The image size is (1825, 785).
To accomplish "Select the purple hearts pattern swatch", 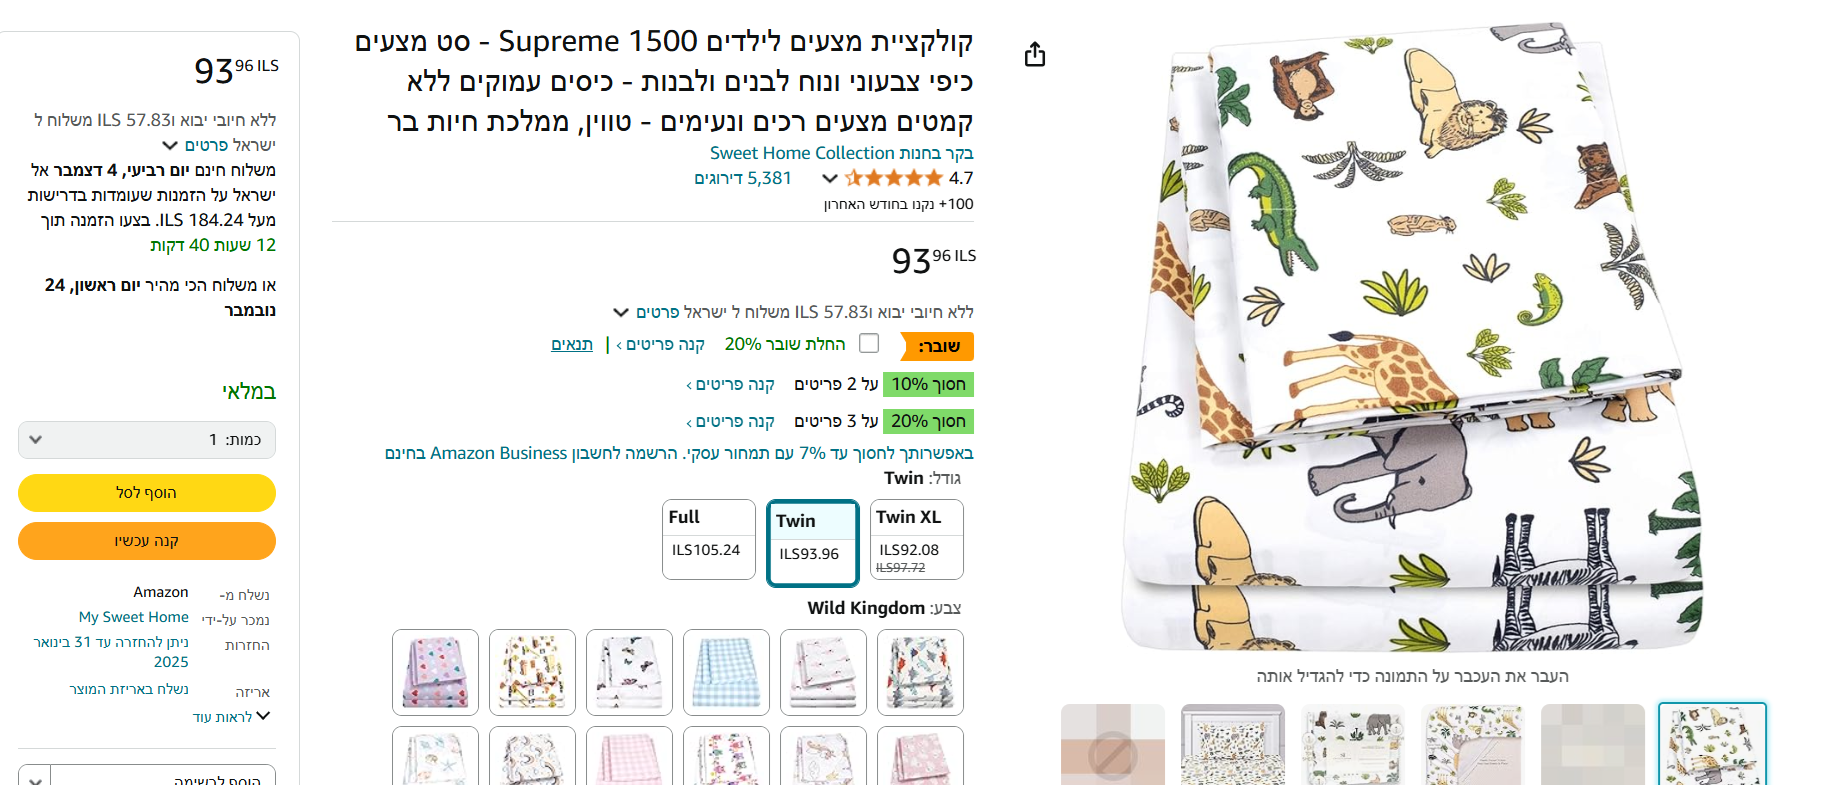I will 435,672.
